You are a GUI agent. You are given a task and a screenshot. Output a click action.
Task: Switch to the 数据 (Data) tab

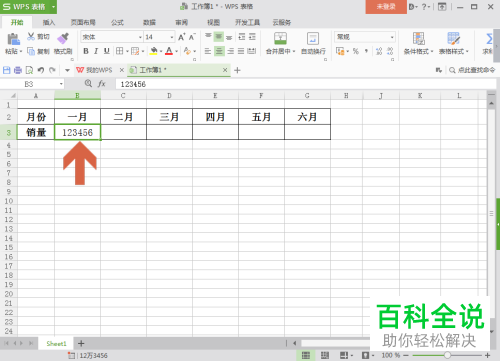click(149, 22)
